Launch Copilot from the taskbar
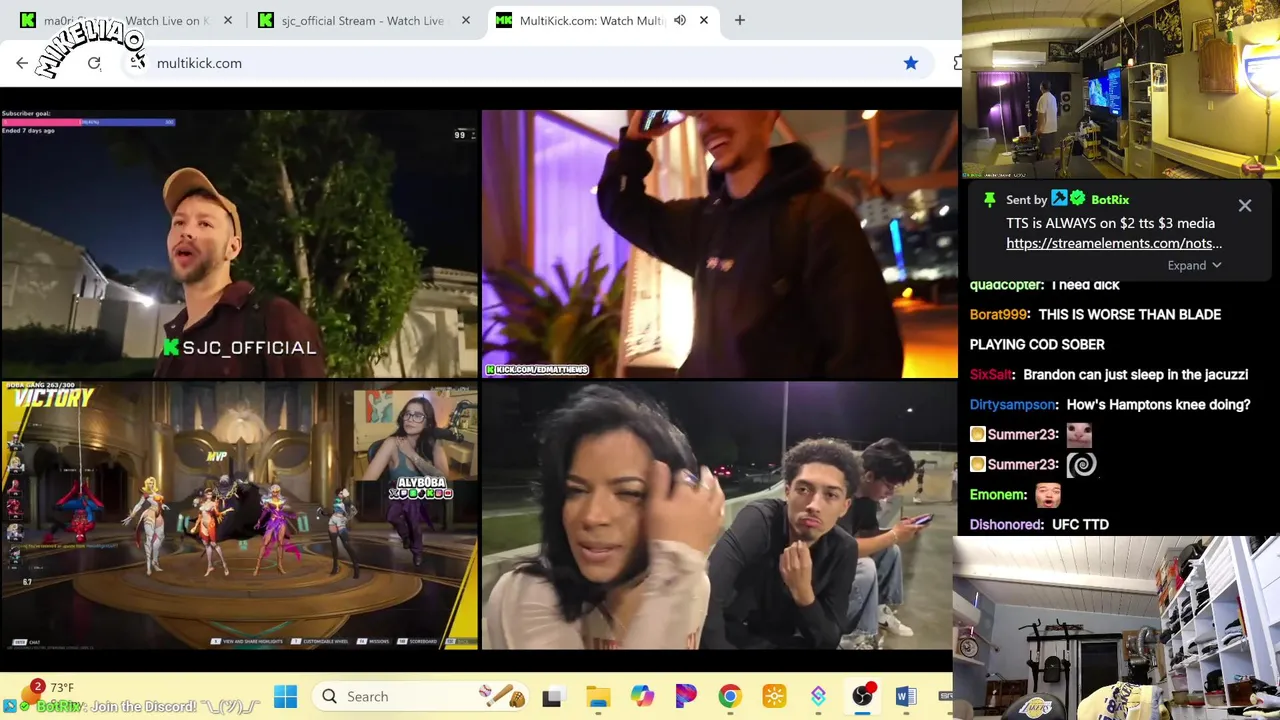Screen dimensions: 1280x720 click(x=642, y=697)
